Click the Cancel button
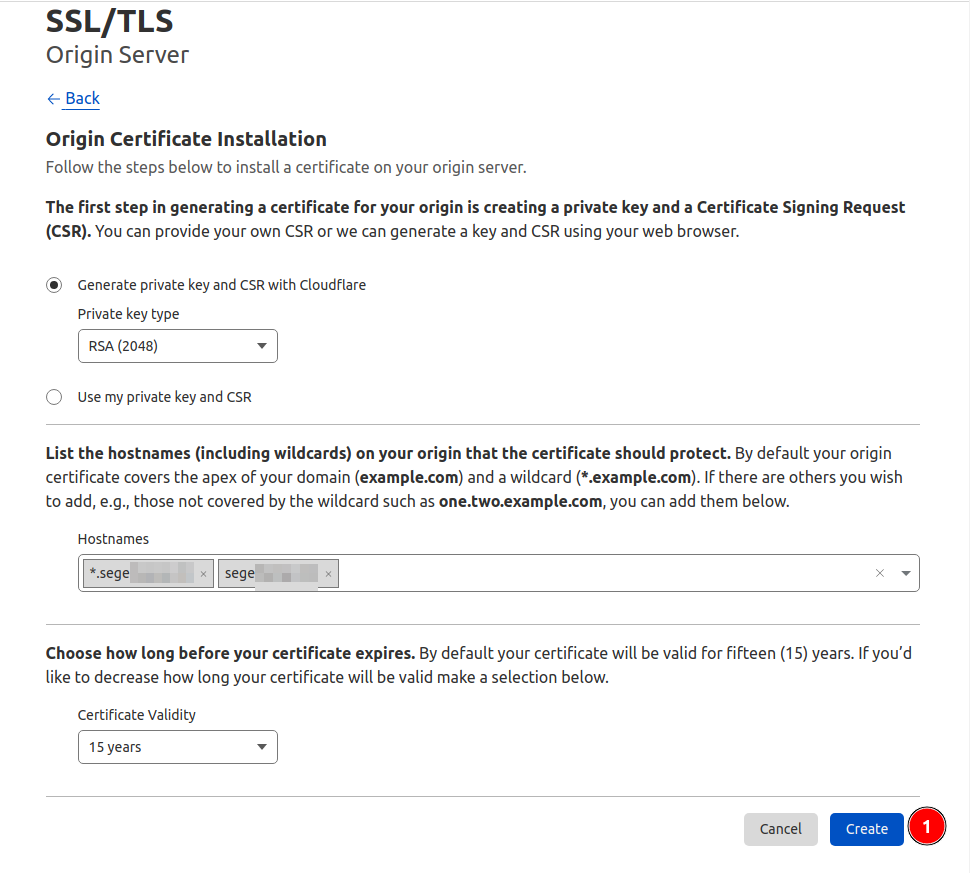The width and height of the screenshot is (970, 873). (781, 829)
